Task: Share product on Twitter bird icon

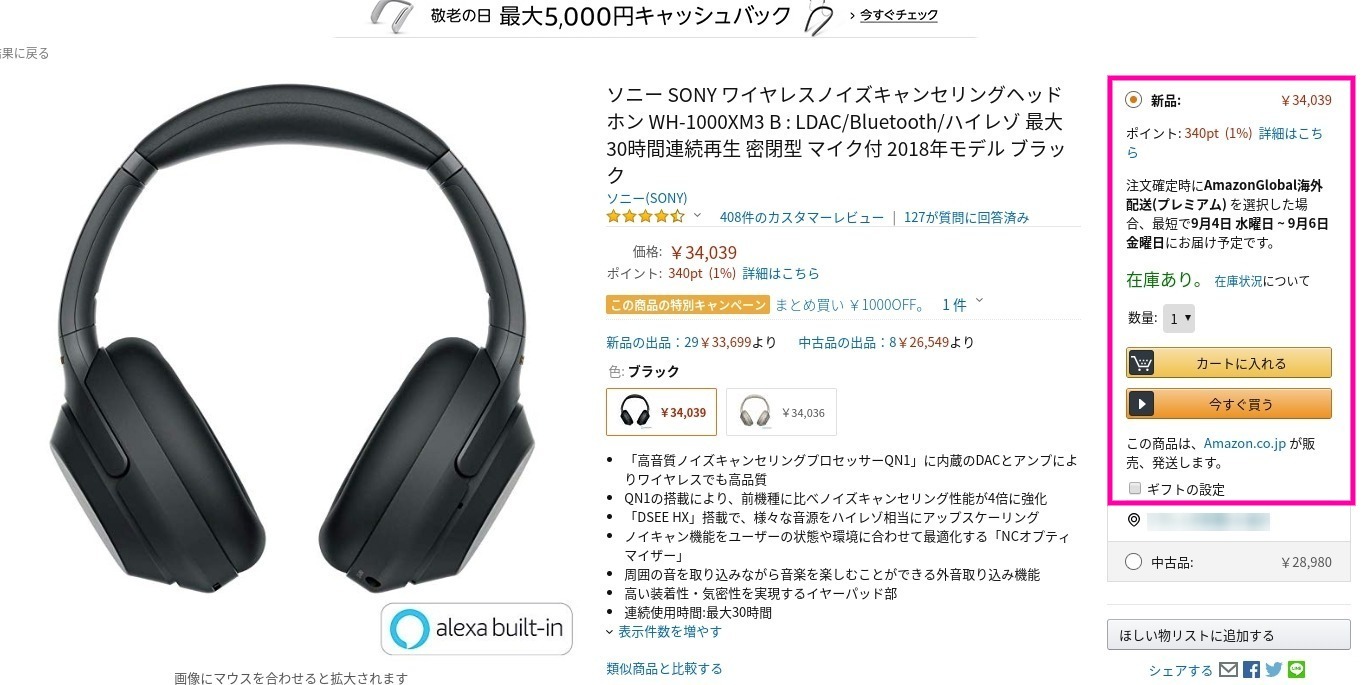Action: pyautogui.click(x=1274, y=670)
